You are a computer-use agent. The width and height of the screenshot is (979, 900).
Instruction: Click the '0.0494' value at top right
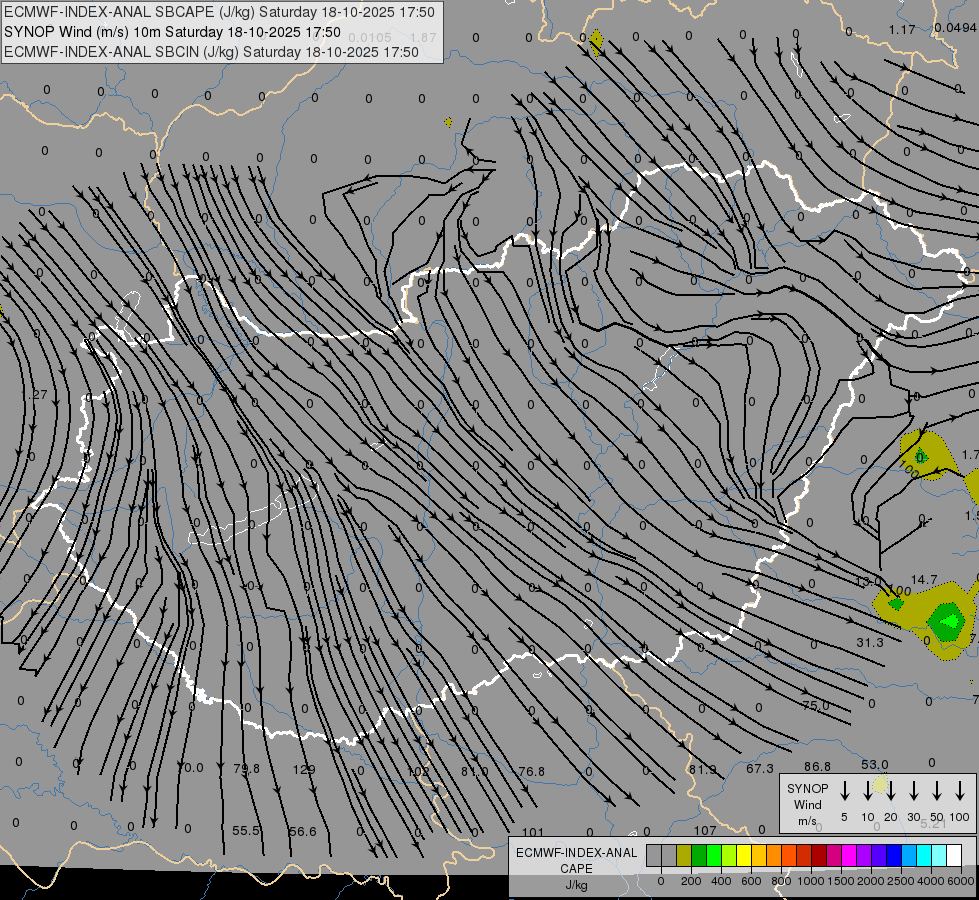click(x=956, y=27)
